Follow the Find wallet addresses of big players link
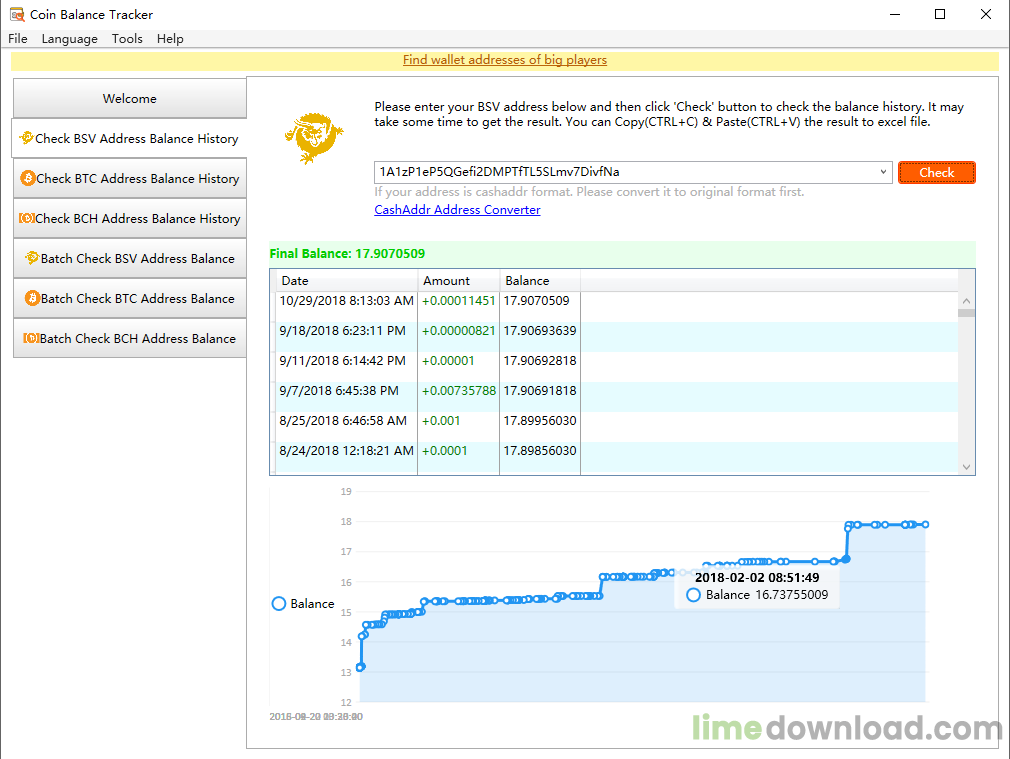The image size is (1010, 759). tap(504, 60)
